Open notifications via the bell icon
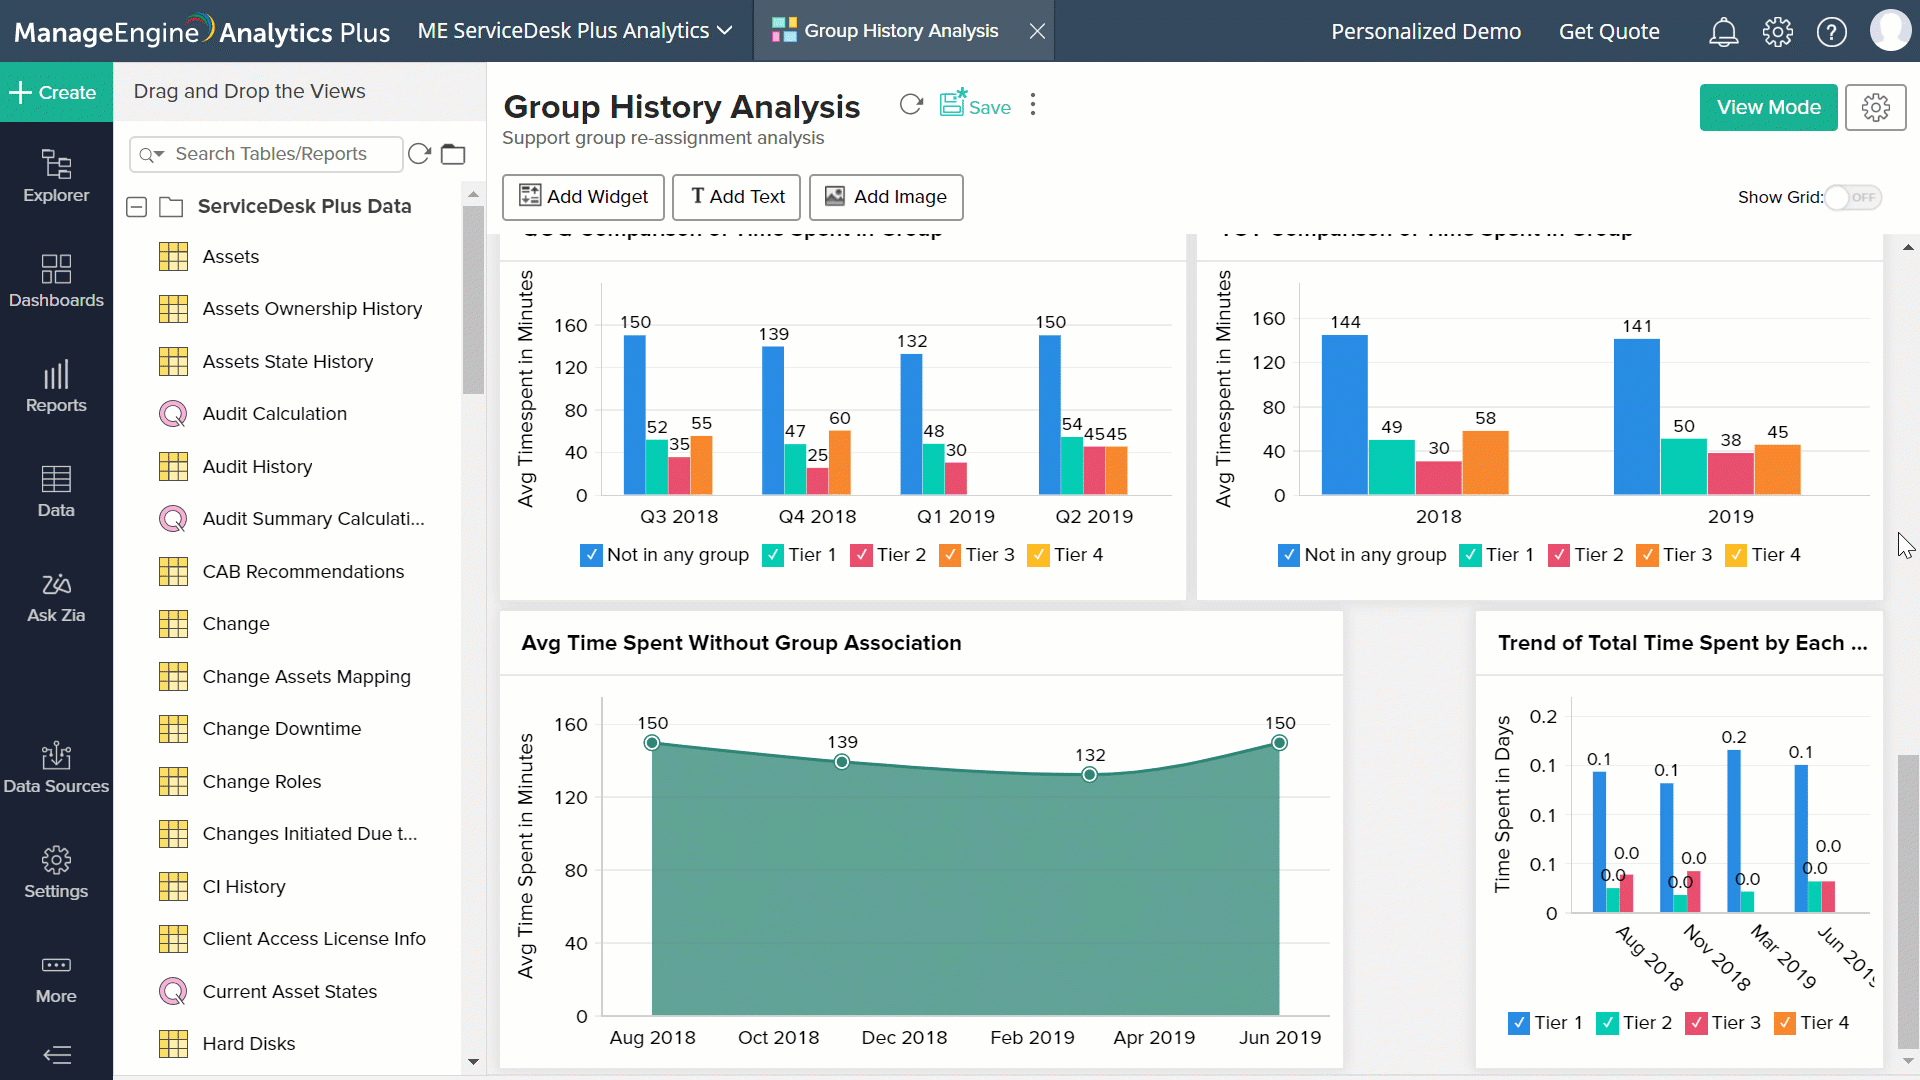 (x=1723, y=31)
